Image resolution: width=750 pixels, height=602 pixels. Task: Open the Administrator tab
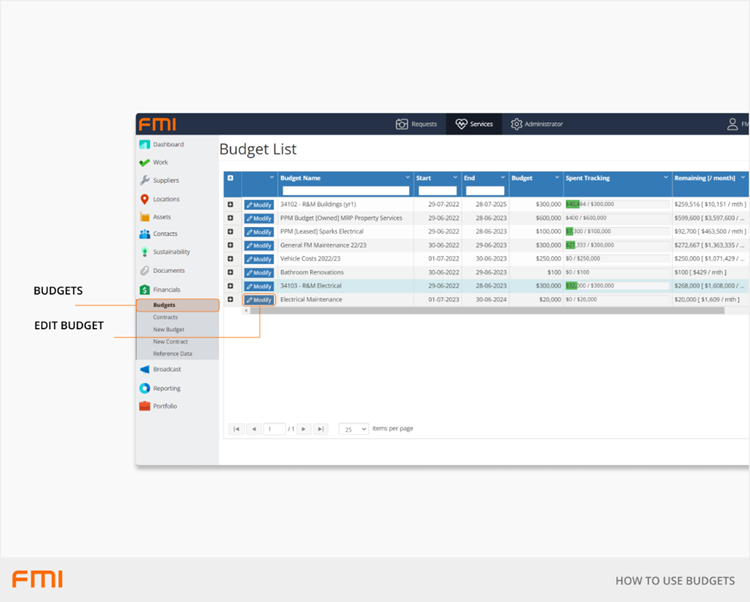pos(536,124)
